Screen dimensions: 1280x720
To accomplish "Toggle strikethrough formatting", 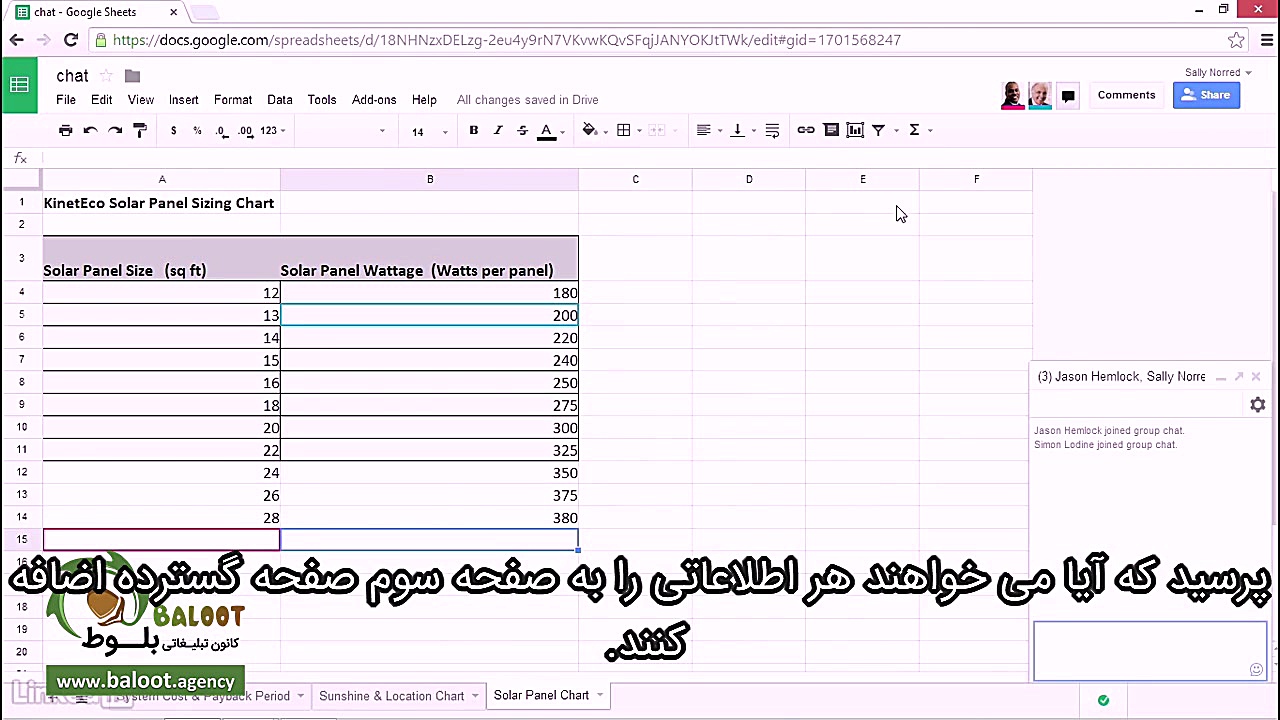I will [x=521, y=130].
